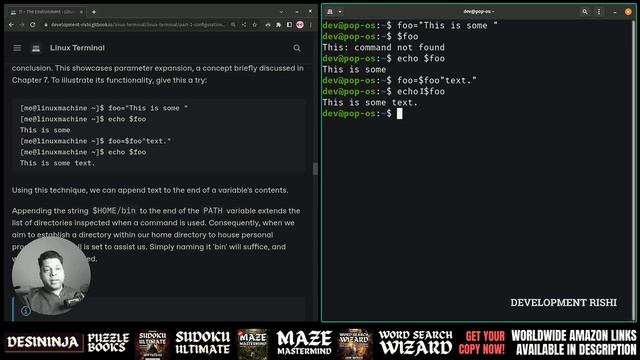This screenshot has height=360, width=640.
Task: Click 'This: command not found' terminal output
Action: pos(384,47)
